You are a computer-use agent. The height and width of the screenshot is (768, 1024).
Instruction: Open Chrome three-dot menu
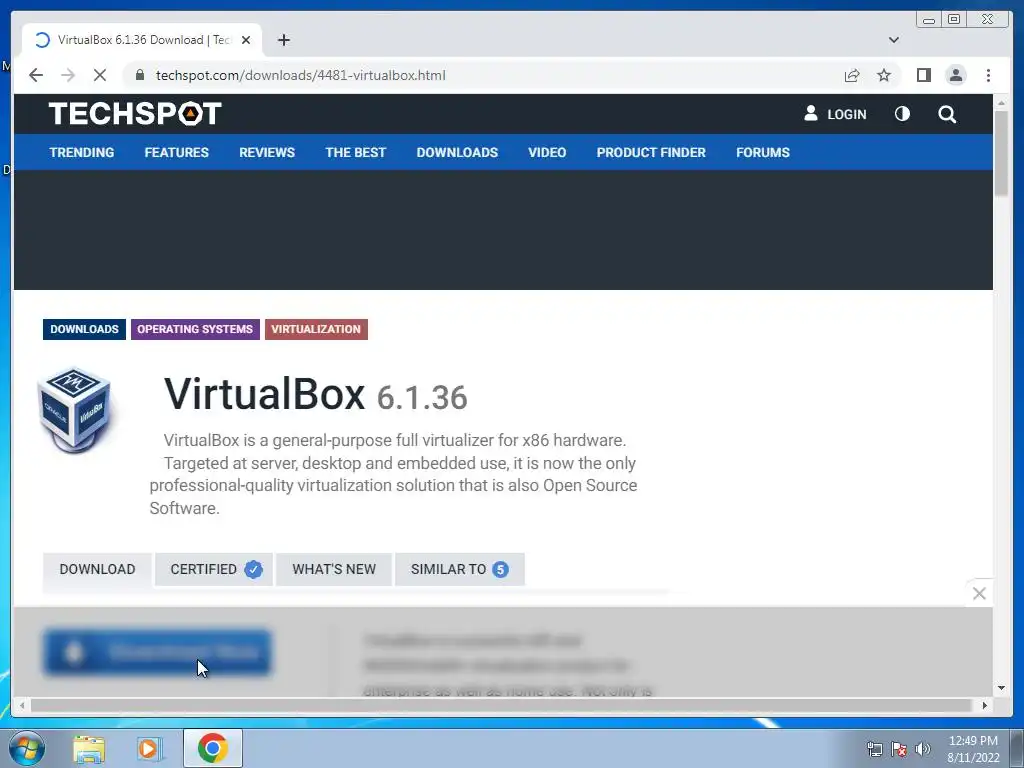click(x=988, y=75)
